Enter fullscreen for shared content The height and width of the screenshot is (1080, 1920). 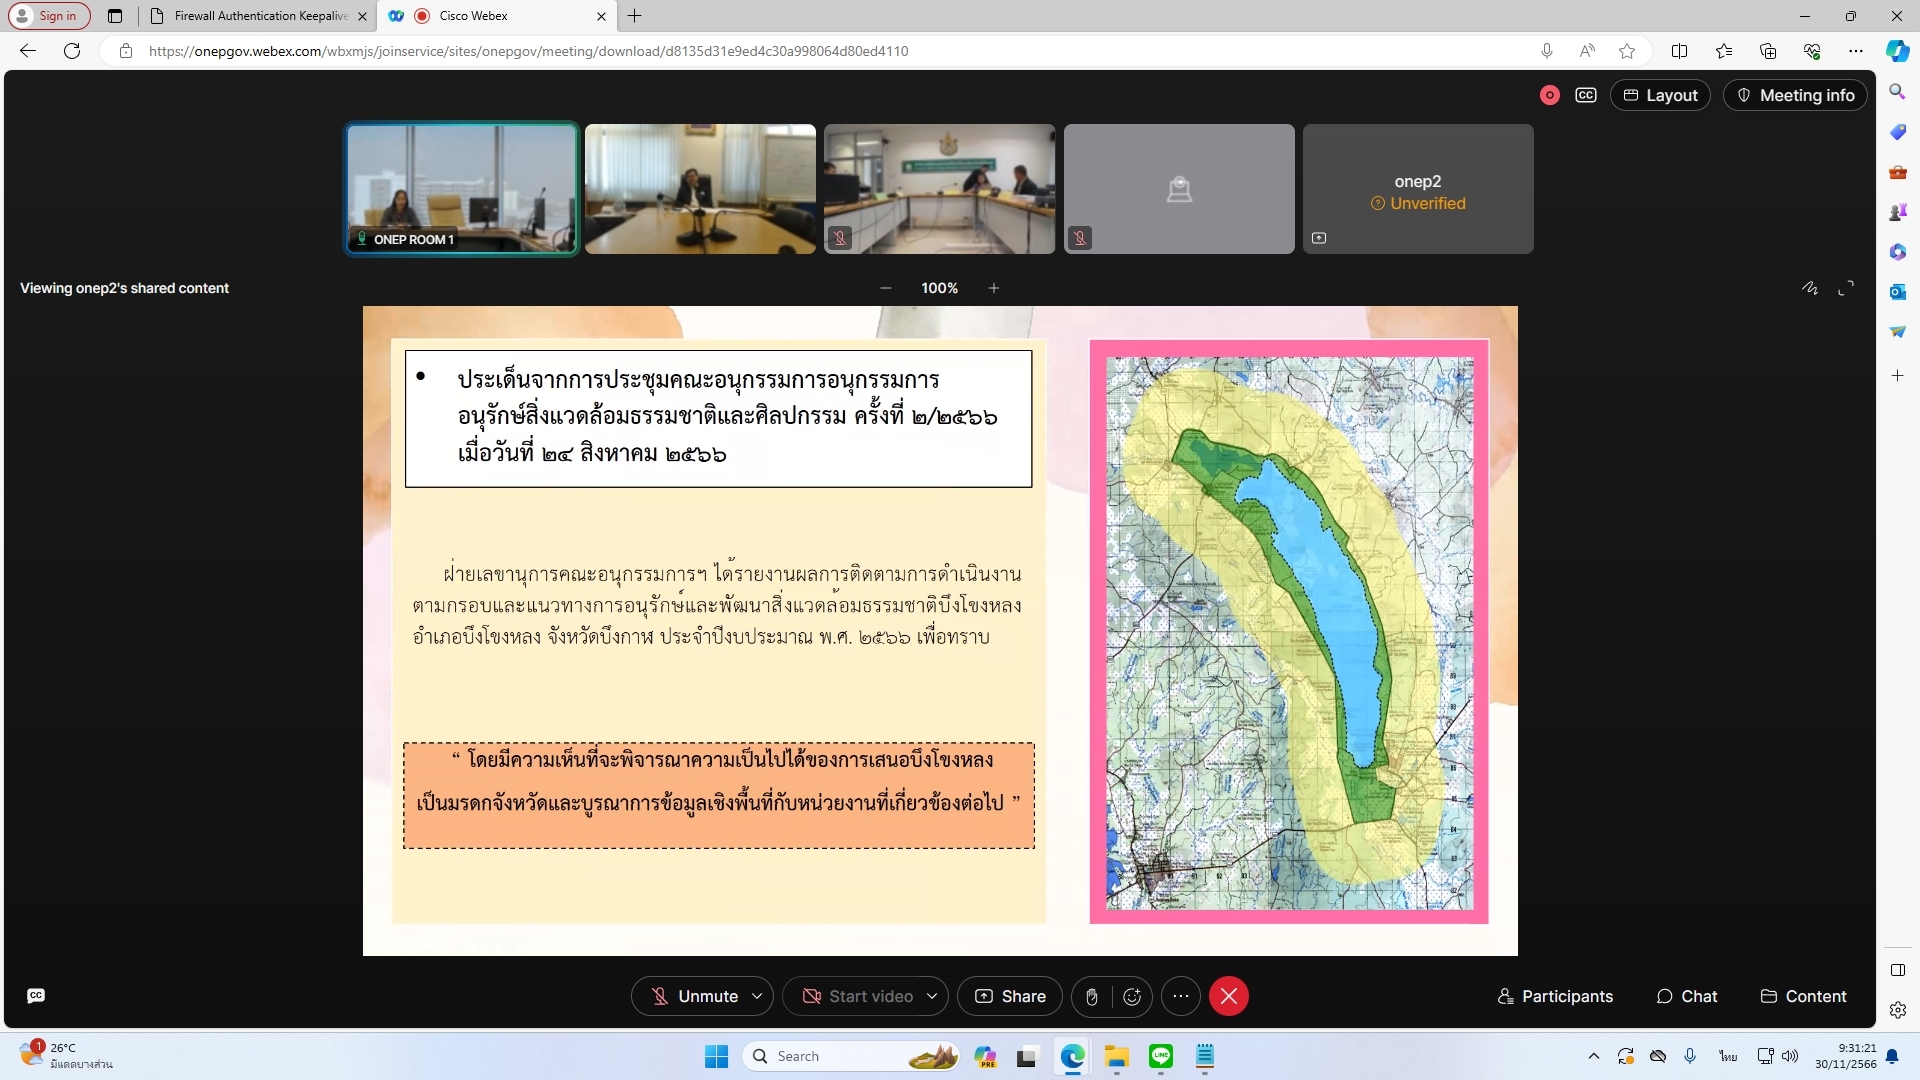click(1846, 288)
